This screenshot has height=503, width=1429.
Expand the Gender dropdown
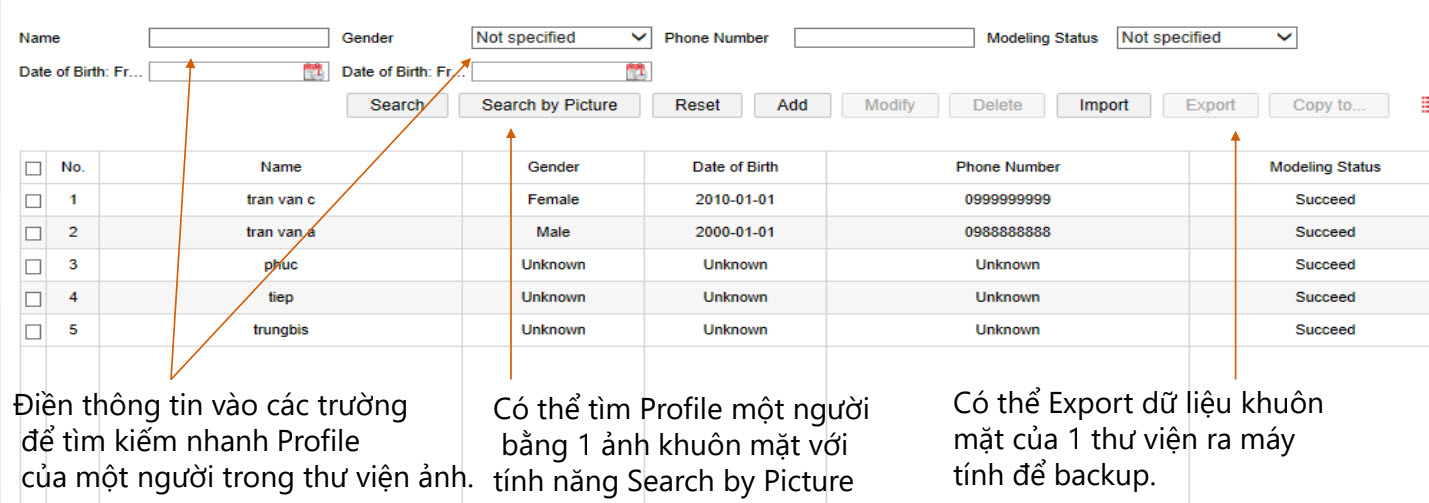561,38
